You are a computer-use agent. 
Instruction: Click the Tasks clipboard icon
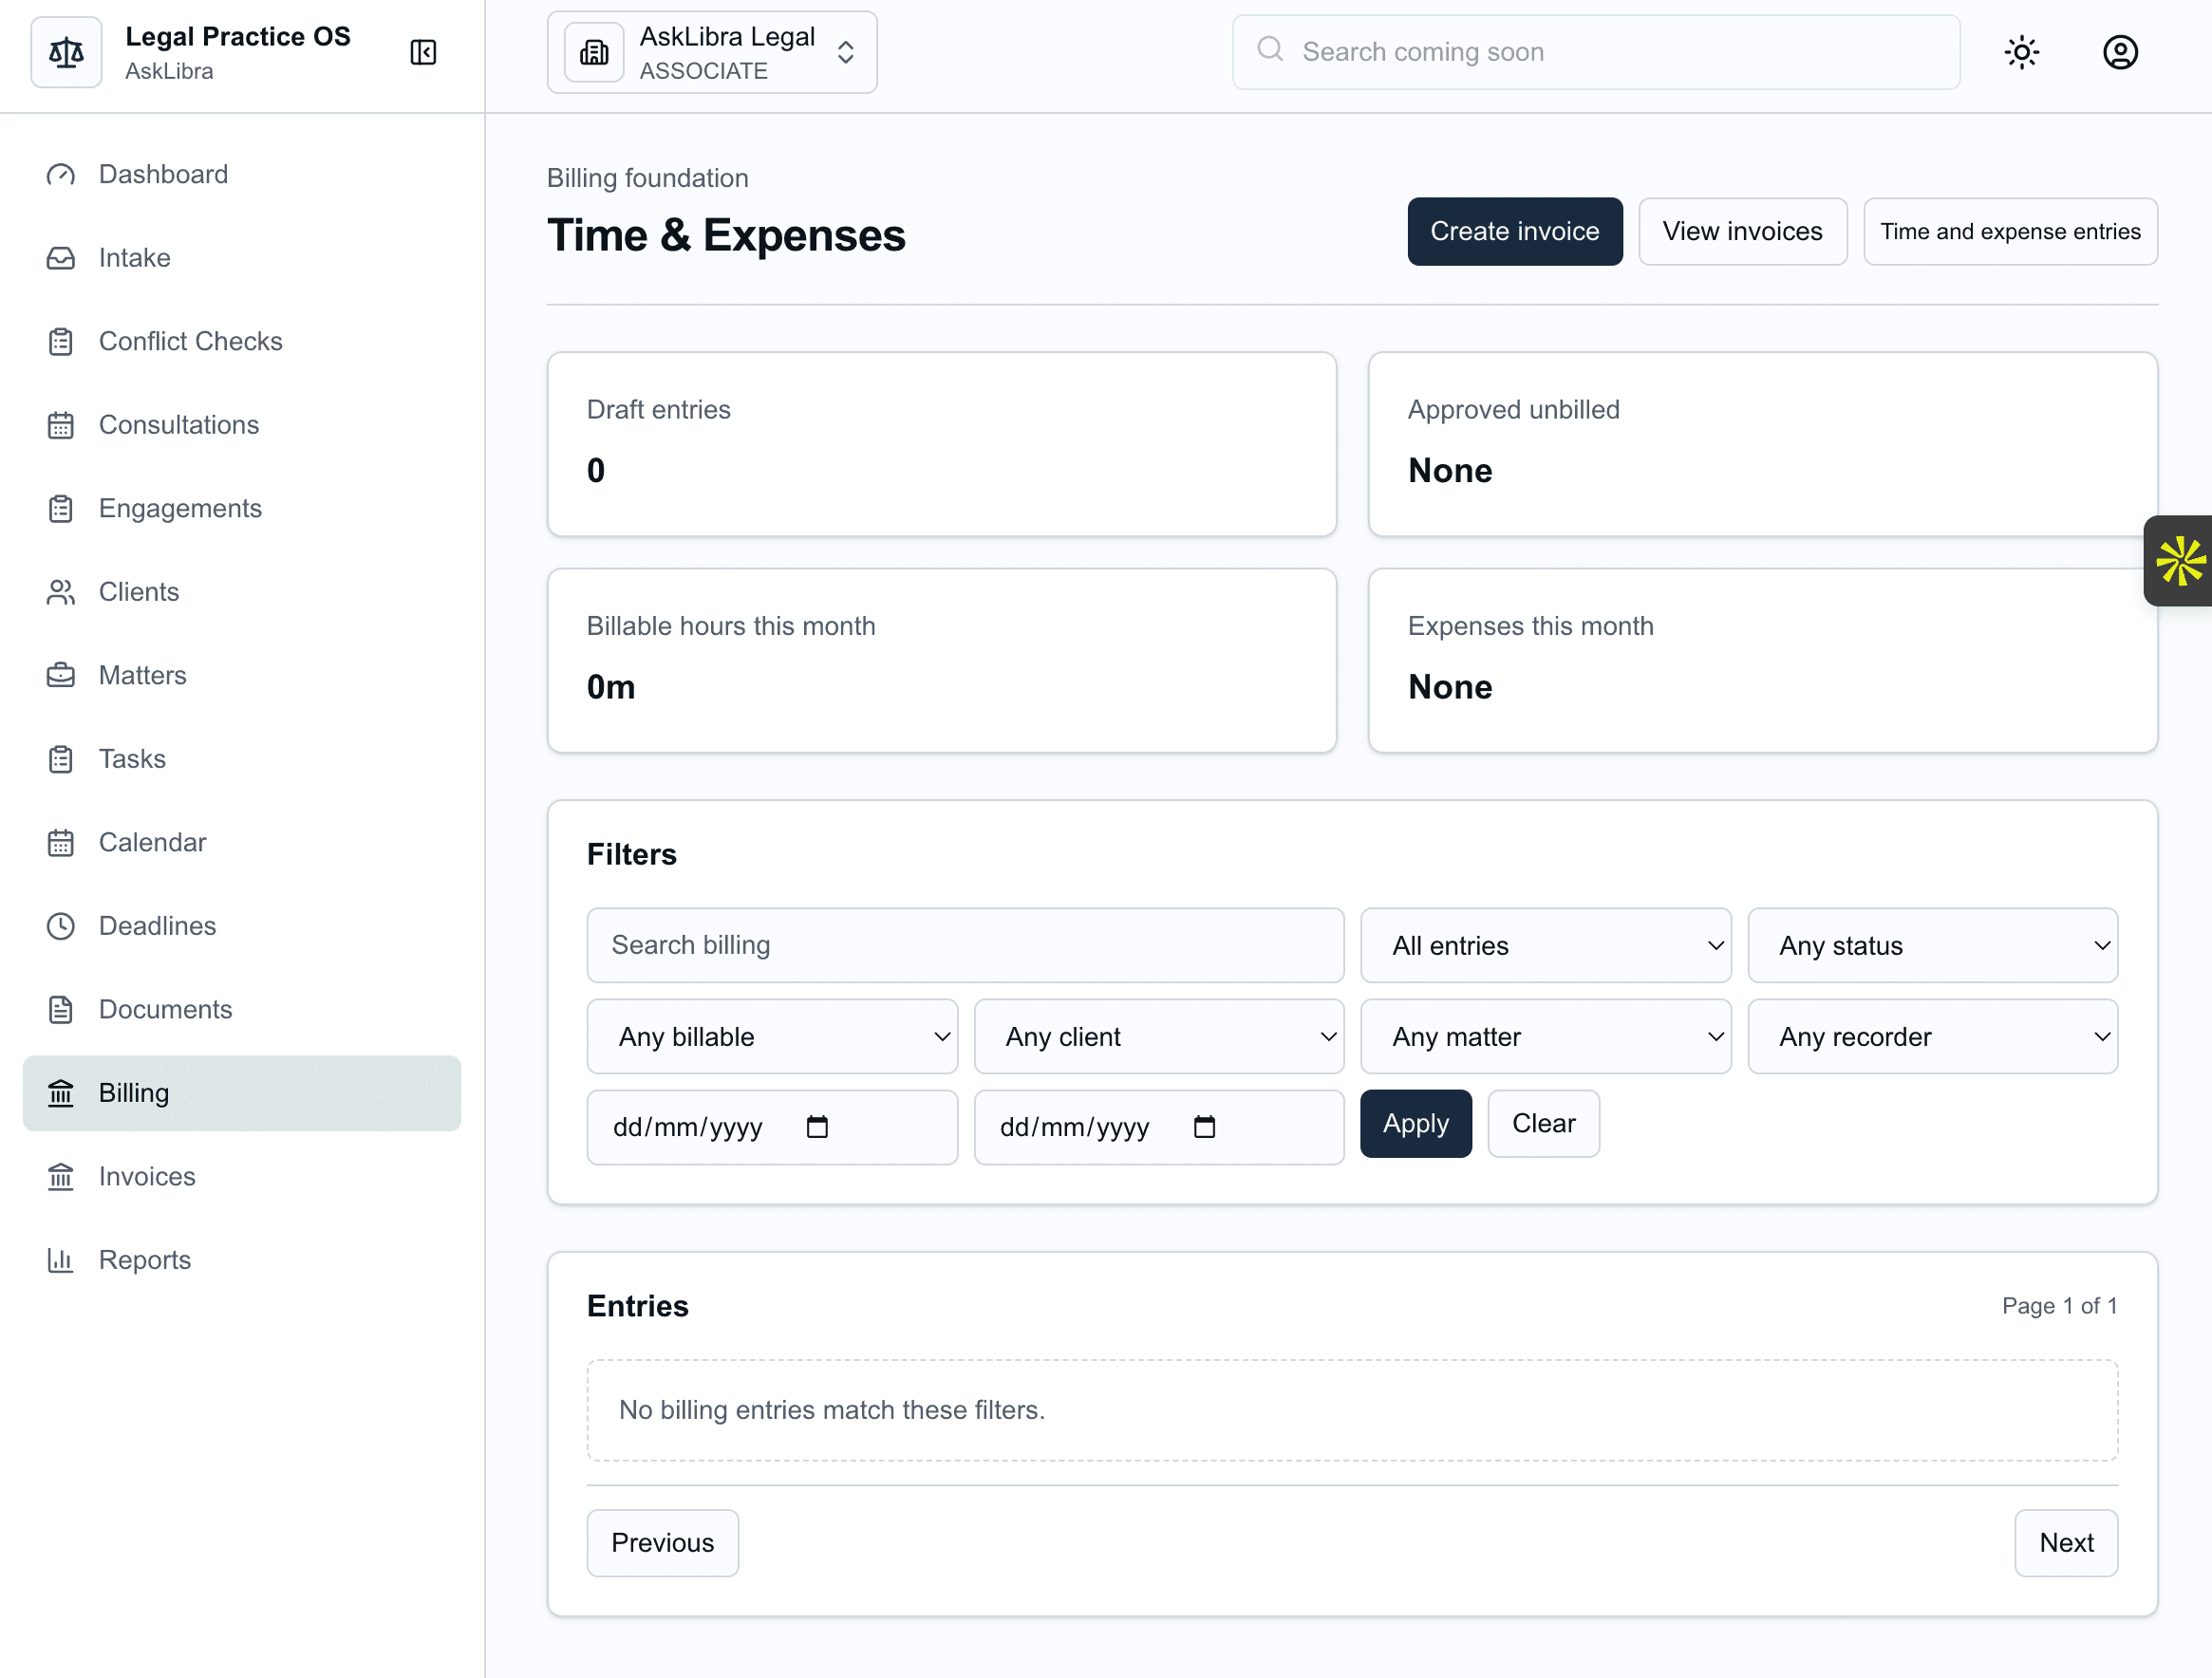pos(61,759)
